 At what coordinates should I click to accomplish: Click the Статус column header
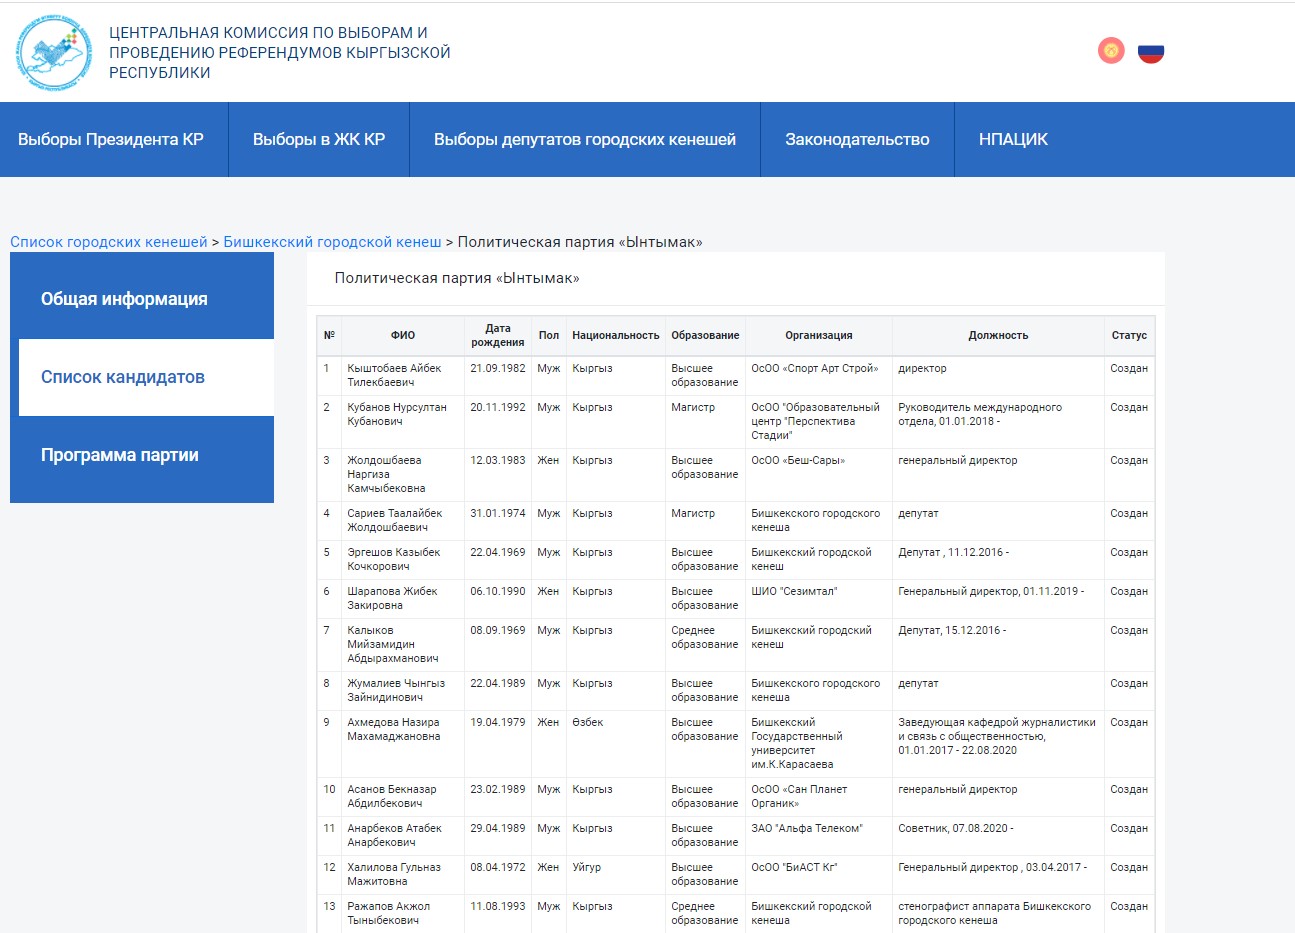pos(1129,335)
